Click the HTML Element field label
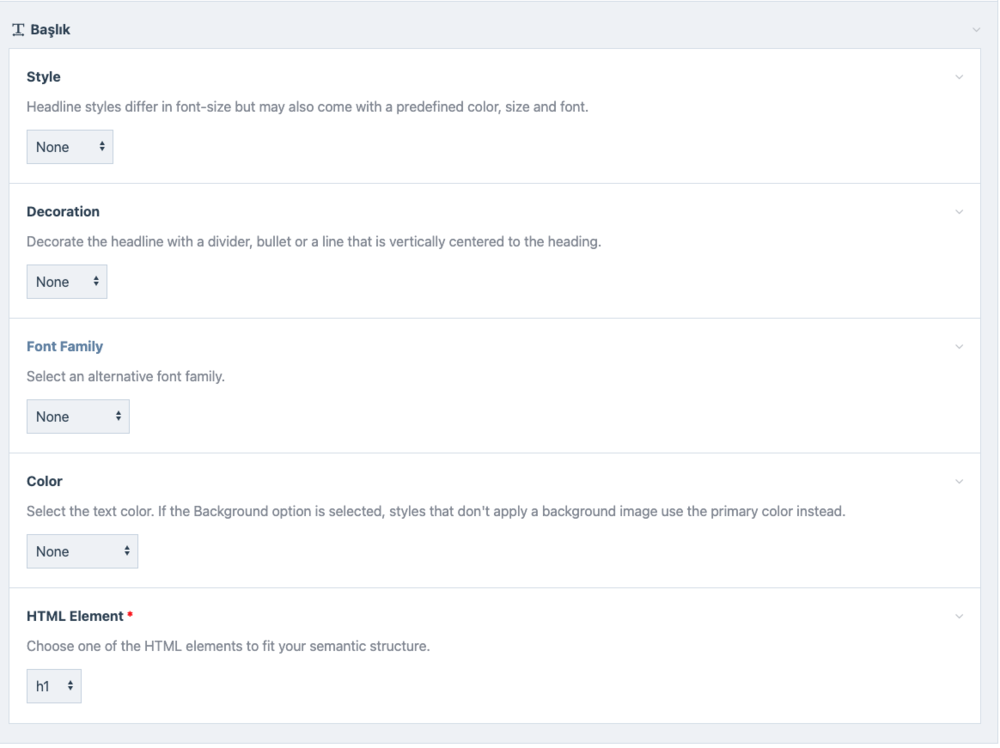 [73, 616]
